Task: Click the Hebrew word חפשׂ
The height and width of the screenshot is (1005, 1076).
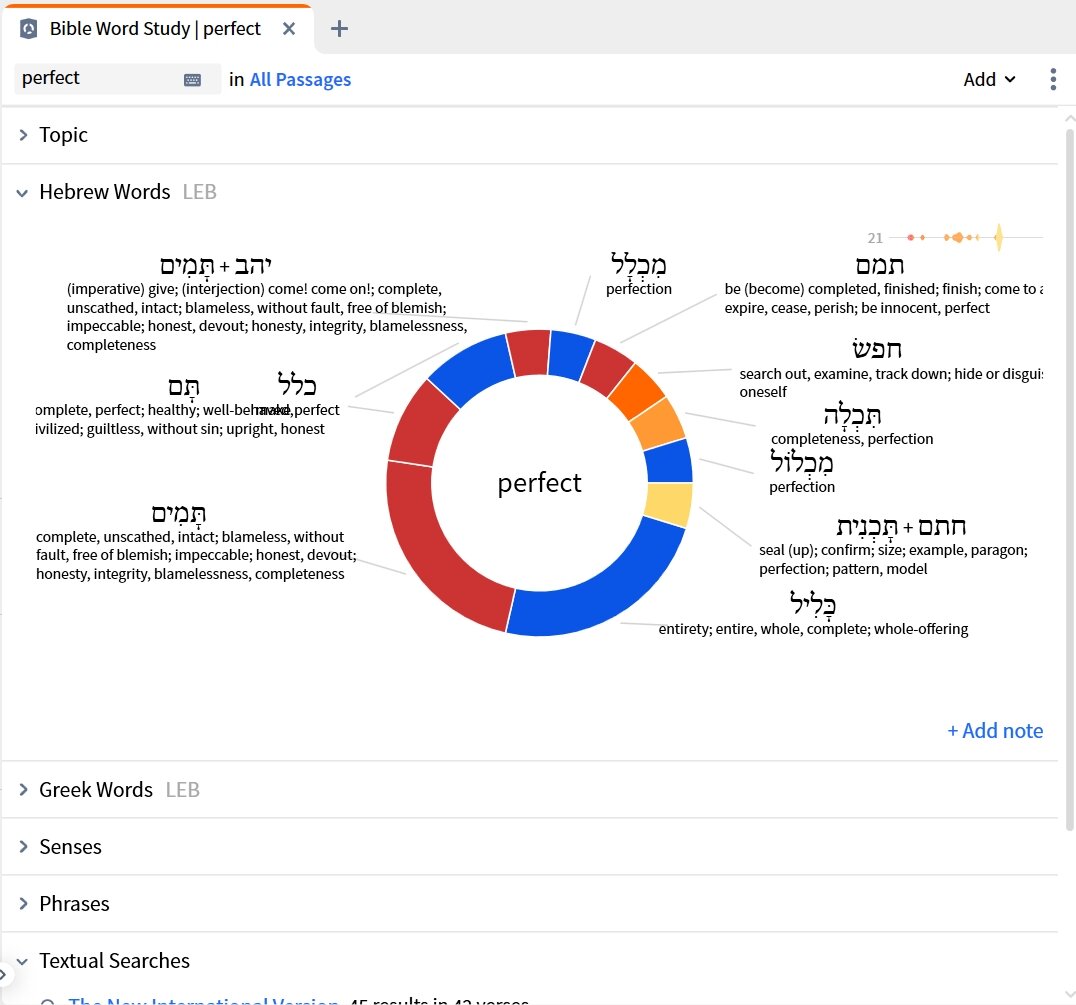Action: 876,348
